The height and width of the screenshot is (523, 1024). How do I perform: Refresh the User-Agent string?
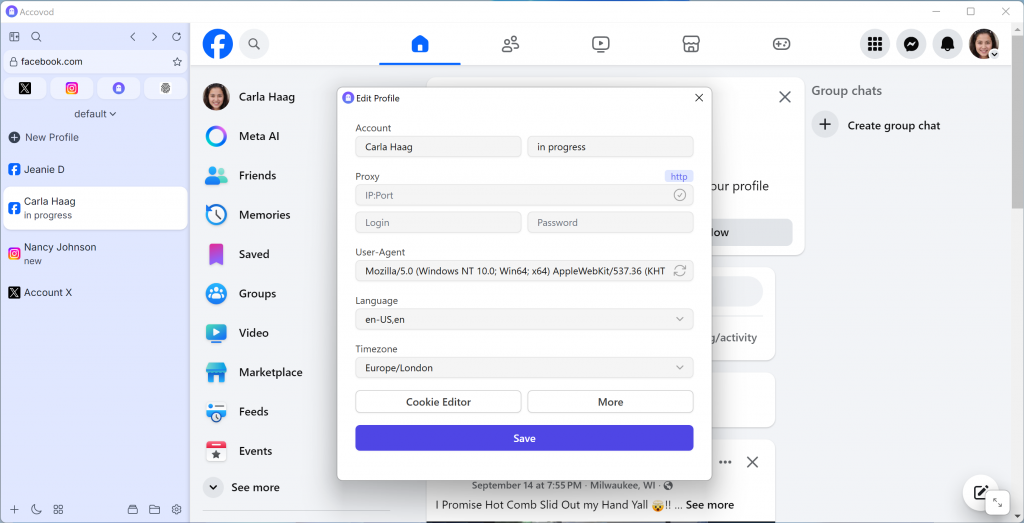coord(680,271)
